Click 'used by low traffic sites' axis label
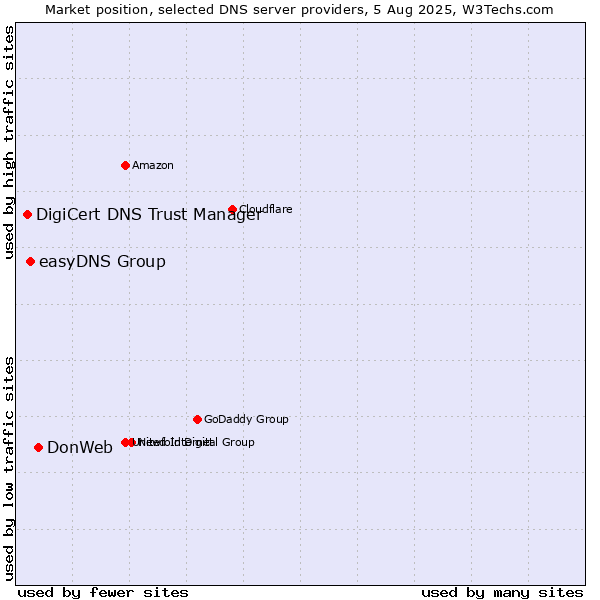Viewport: 600px width, 600px height. point(9,469)
